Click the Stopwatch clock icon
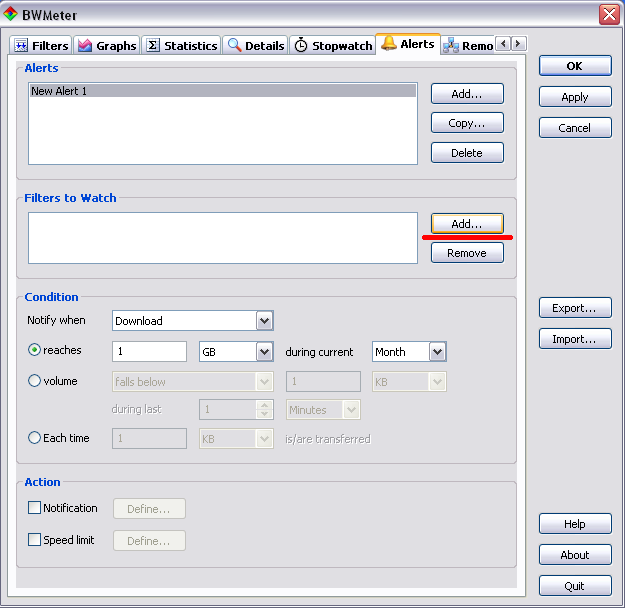Image resolution: width=625 pixels, height=608 pixels. pyautogui.click(x=301, y=46)
